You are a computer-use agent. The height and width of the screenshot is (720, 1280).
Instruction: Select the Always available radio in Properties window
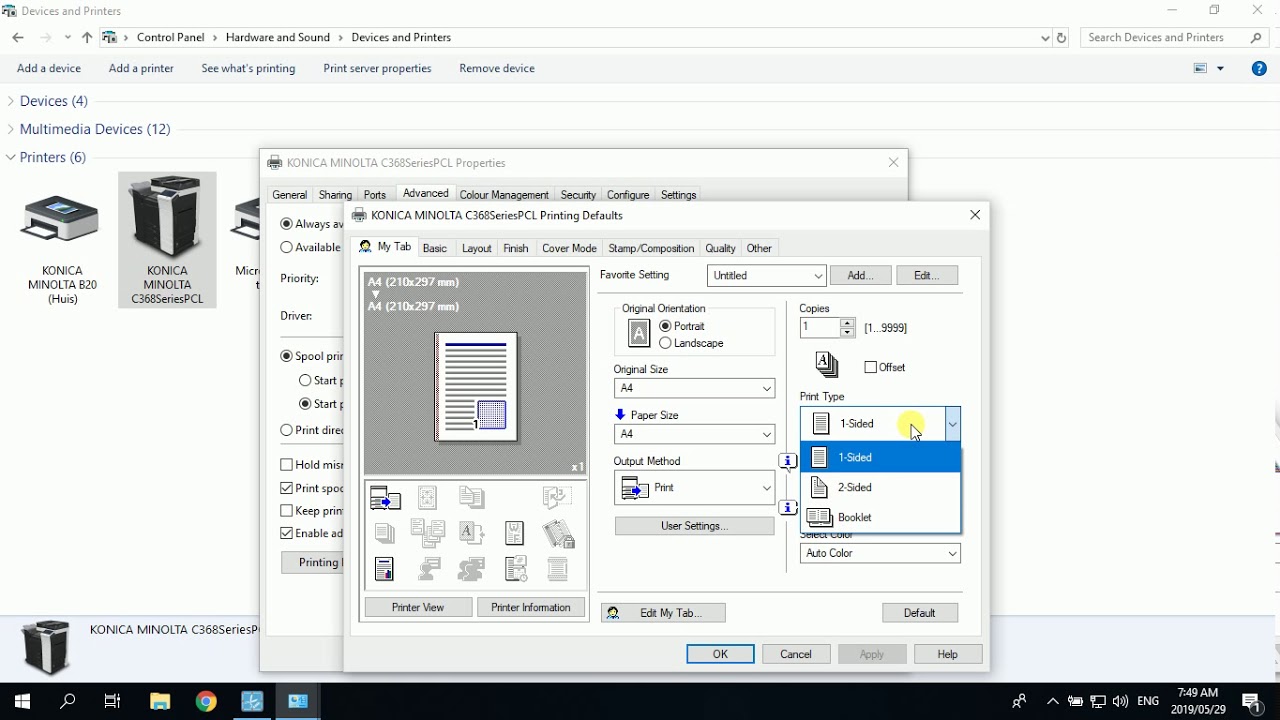point(287,224)
